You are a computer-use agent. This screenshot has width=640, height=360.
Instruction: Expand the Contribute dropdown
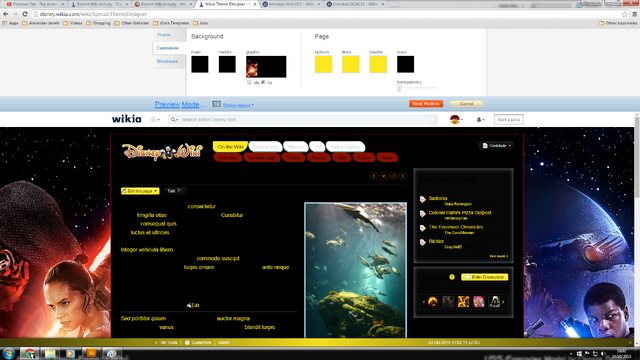tap(496, 146)
